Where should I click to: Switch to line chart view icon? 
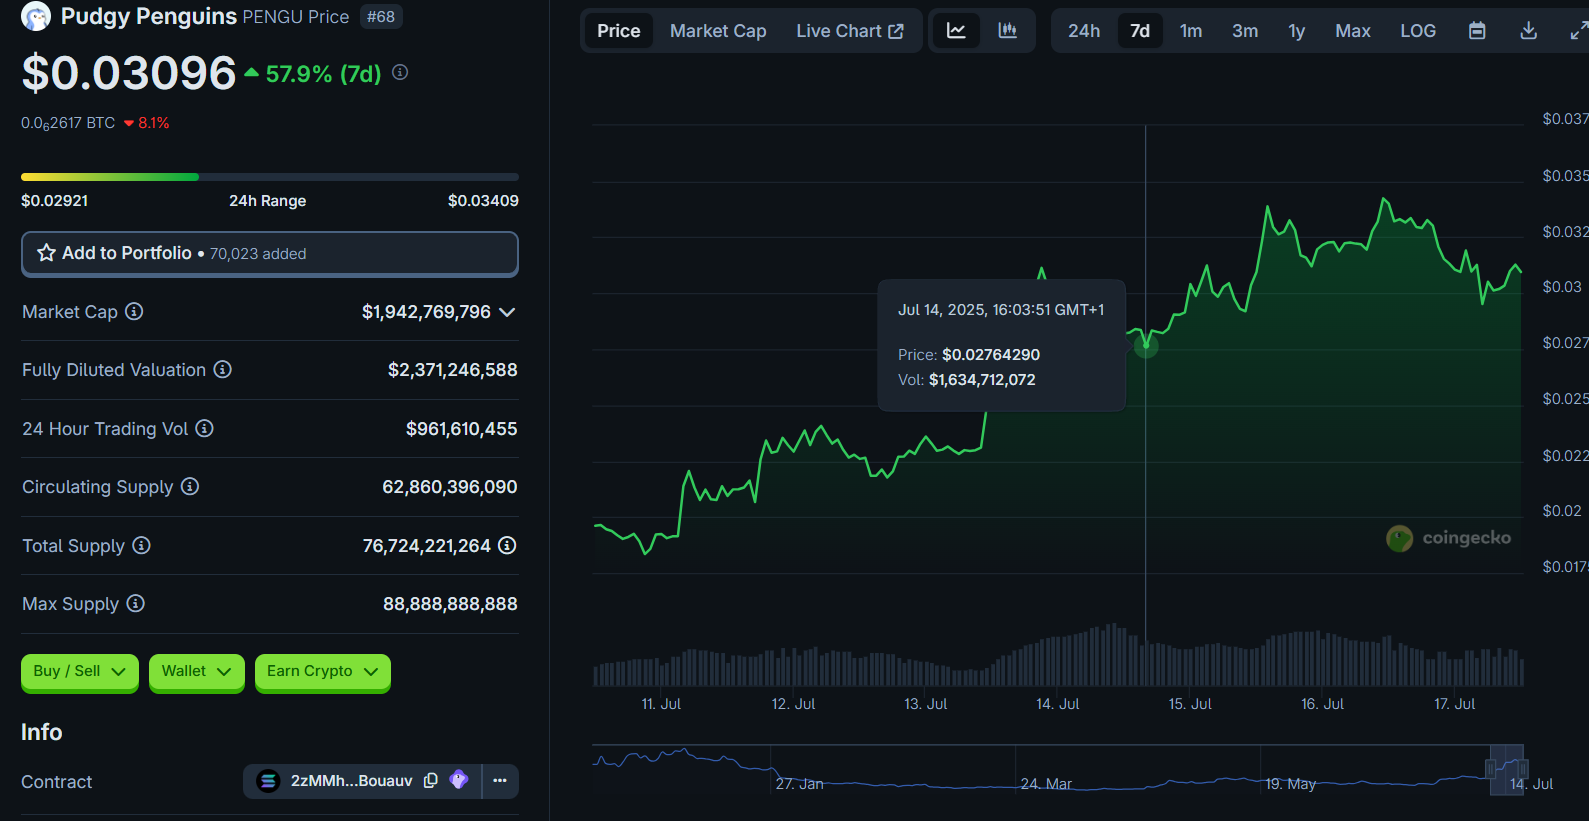click(956, 31)
